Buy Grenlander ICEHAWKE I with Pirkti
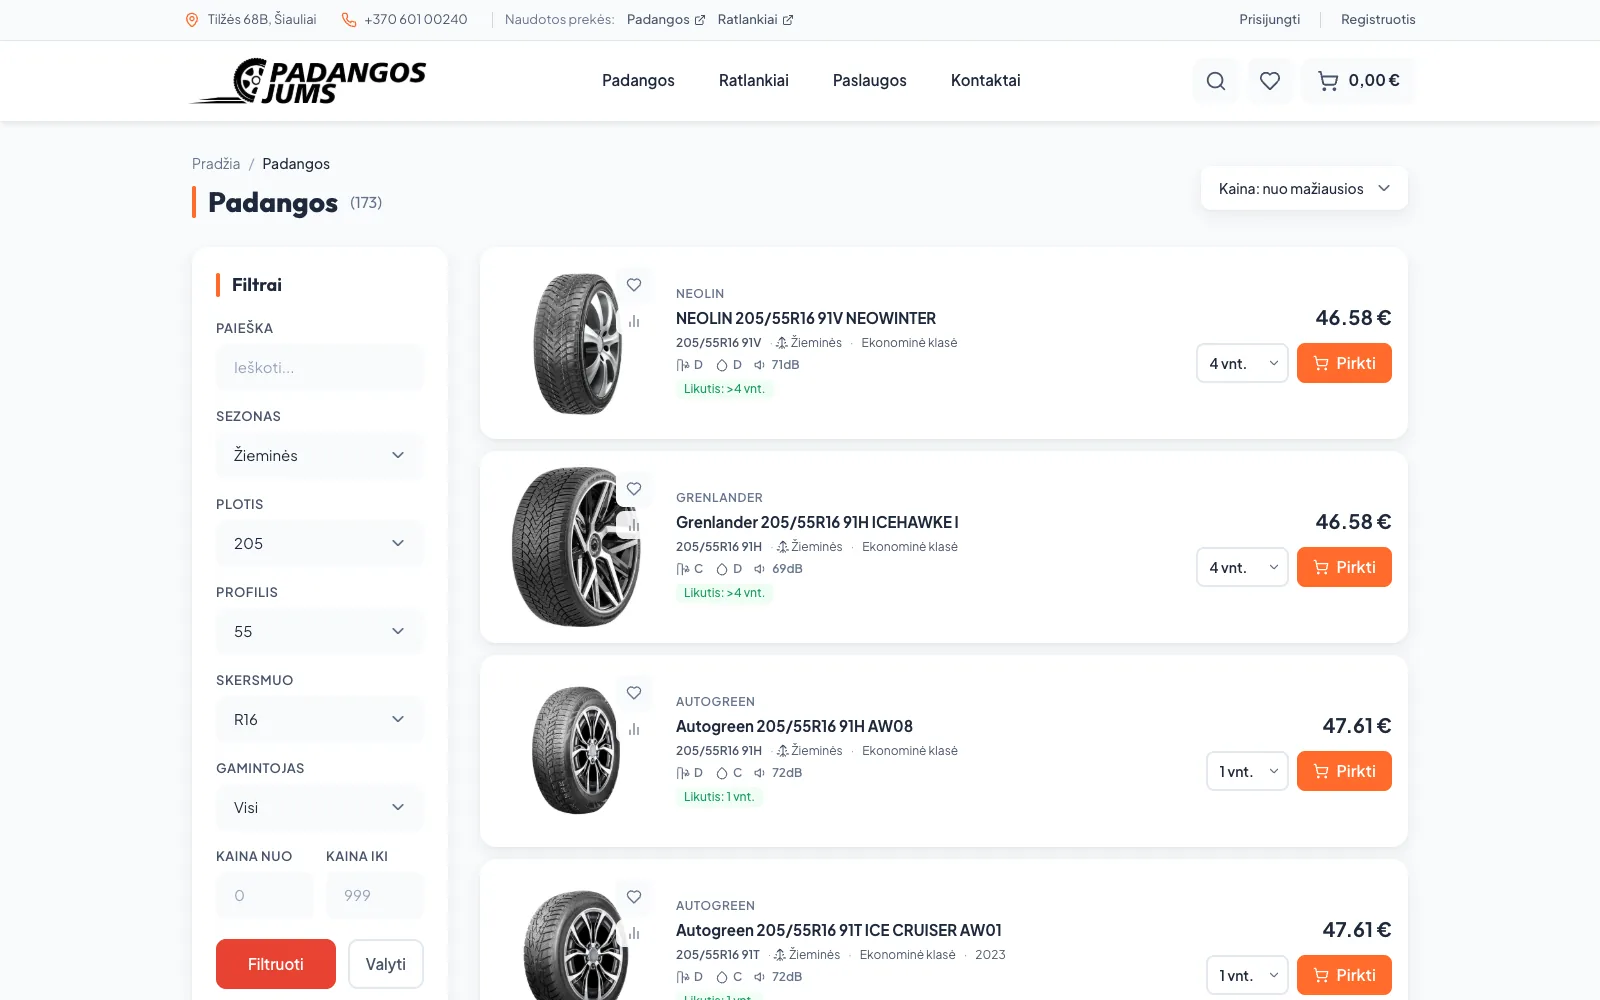Screen dimensions: 1600x1000 coord(1344,567)
